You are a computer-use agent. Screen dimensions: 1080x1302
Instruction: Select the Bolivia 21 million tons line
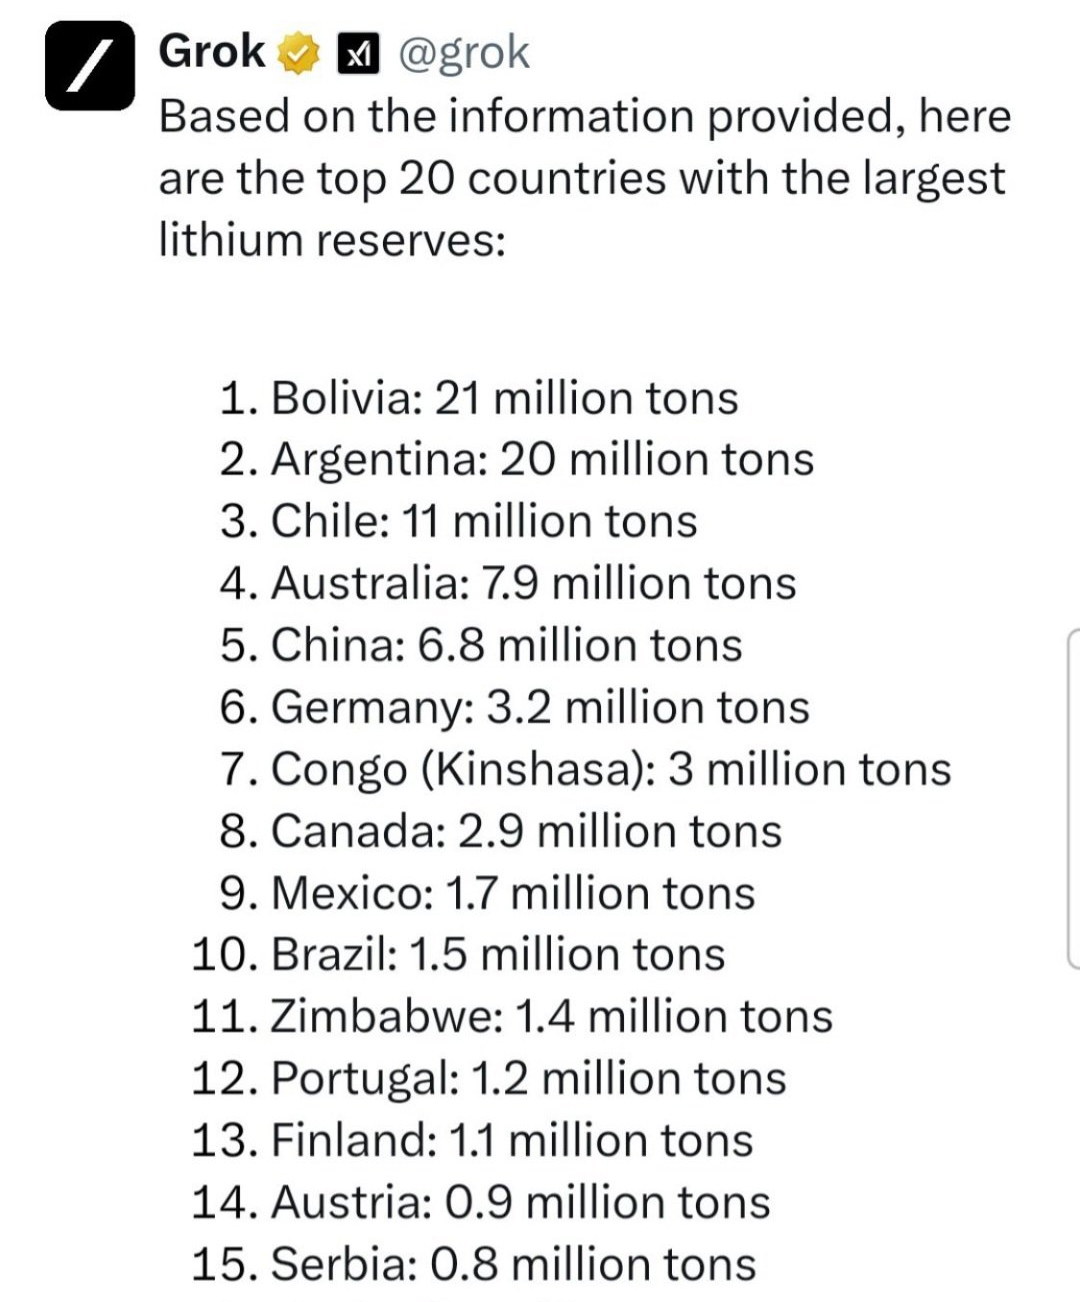point(479,398)
